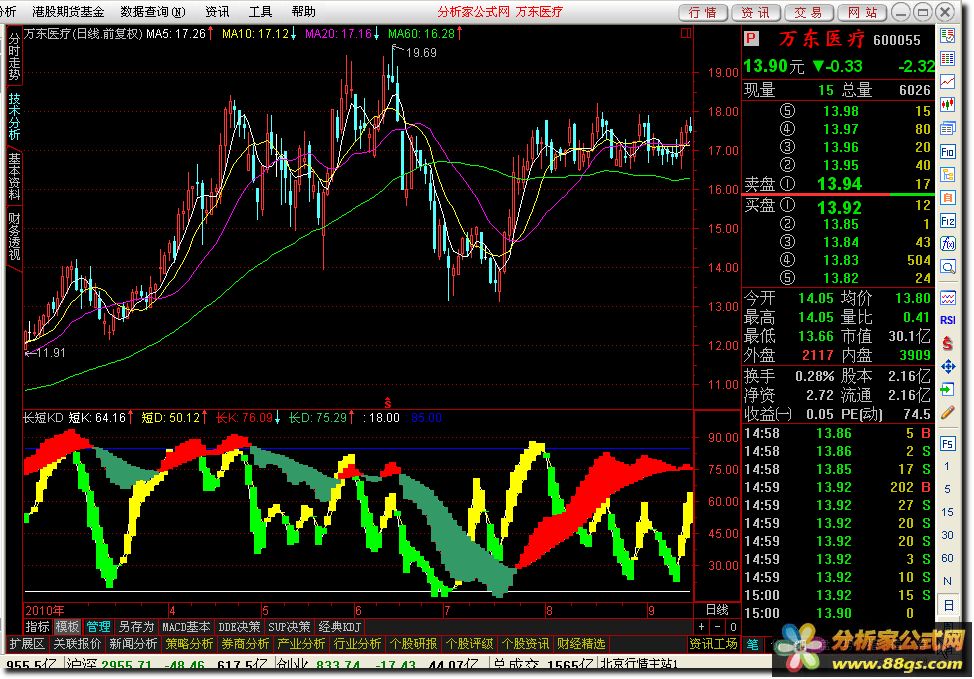Select the 15-minute period

pyautogui.click(x=947, y=512)
